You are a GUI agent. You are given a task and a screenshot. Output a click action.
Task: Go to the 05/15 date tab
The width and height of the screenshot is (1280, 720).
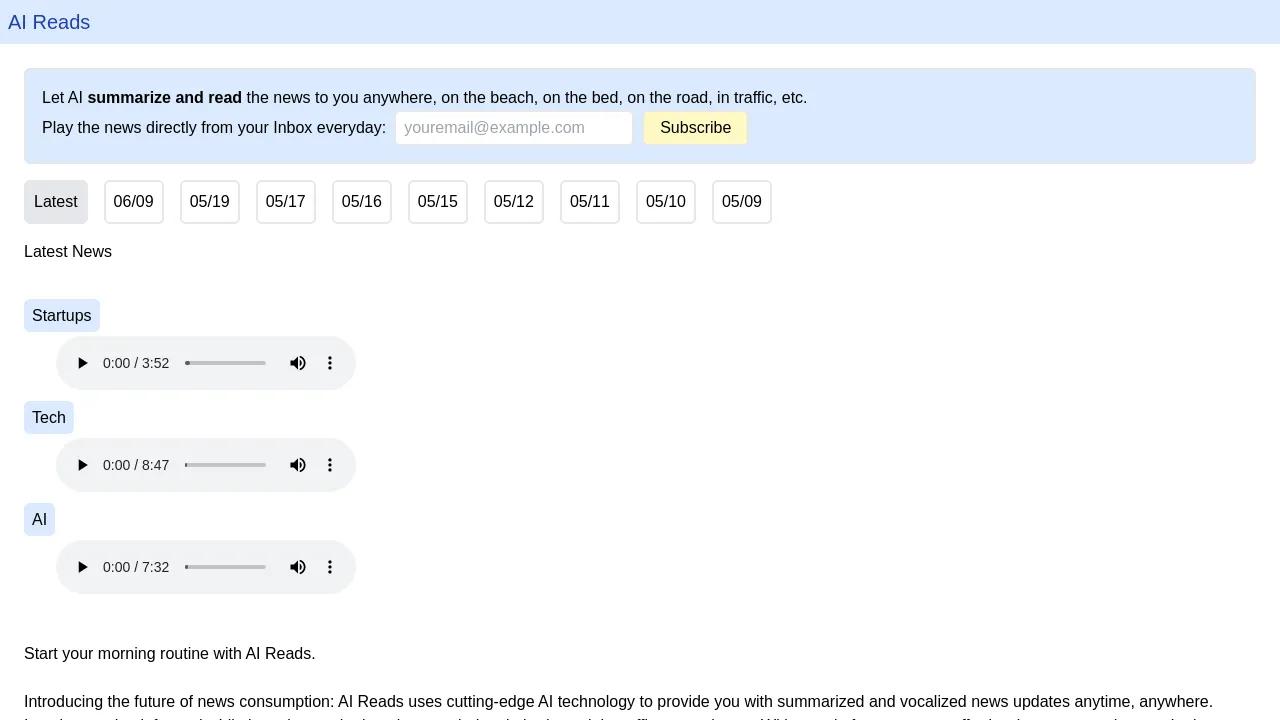tap(438, 202)
